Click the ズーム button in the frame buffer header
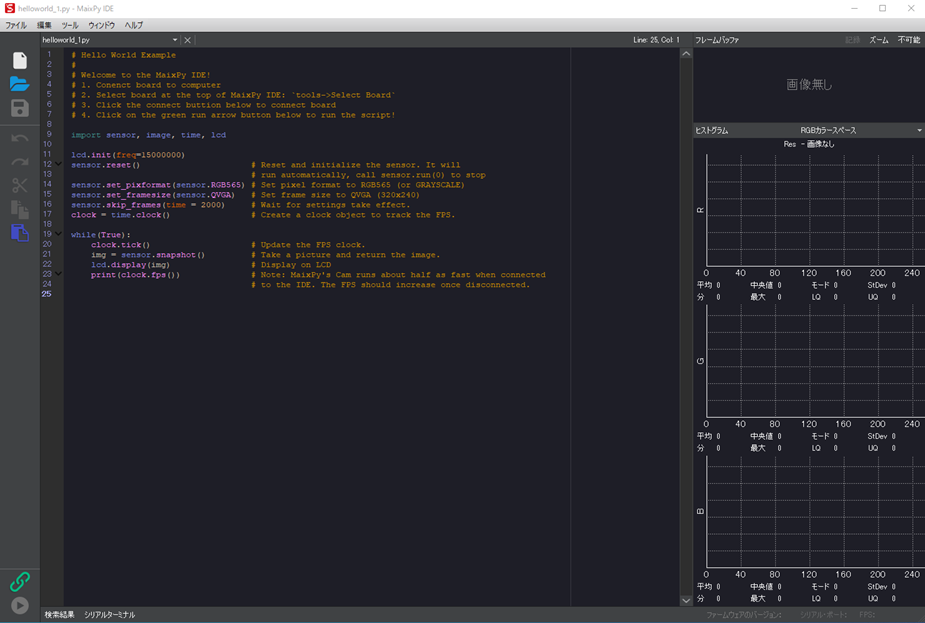The height and width of the screenshot is (623, 925). click(878, 40)
